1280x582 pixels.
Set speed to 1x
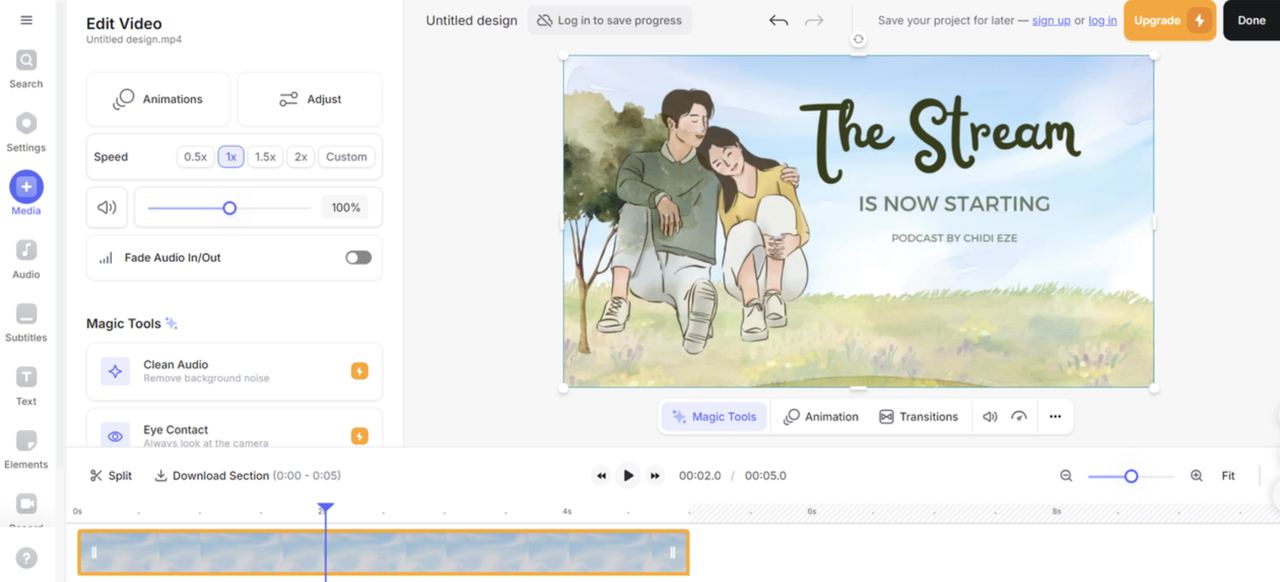tap(231, 157)
